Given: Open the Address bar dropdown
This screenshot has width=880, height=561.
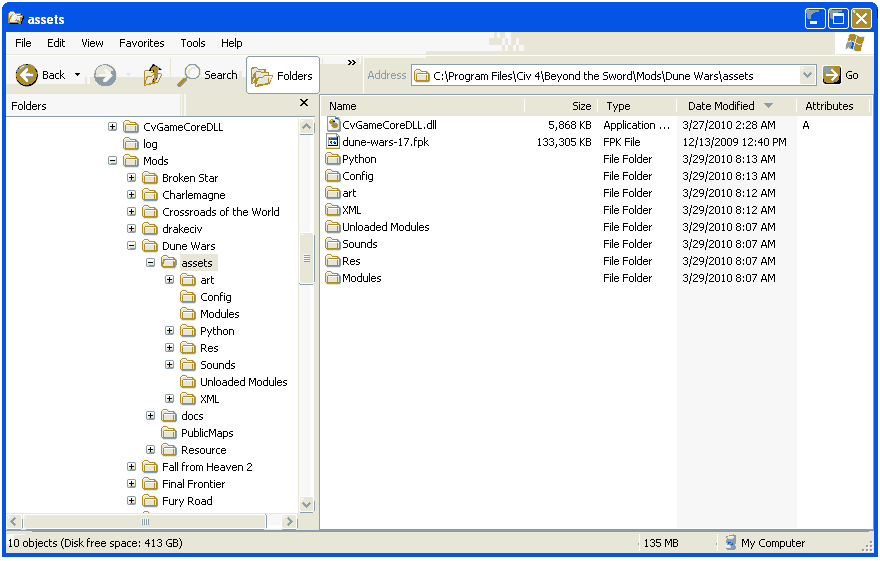Looking at the screenshot, I should click(x=807, y=75).
